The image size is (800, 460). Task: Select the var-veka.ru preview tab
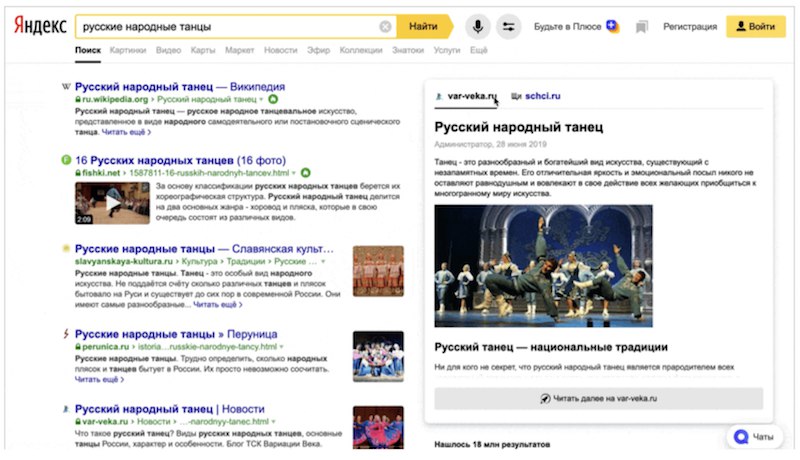(466, 96)
